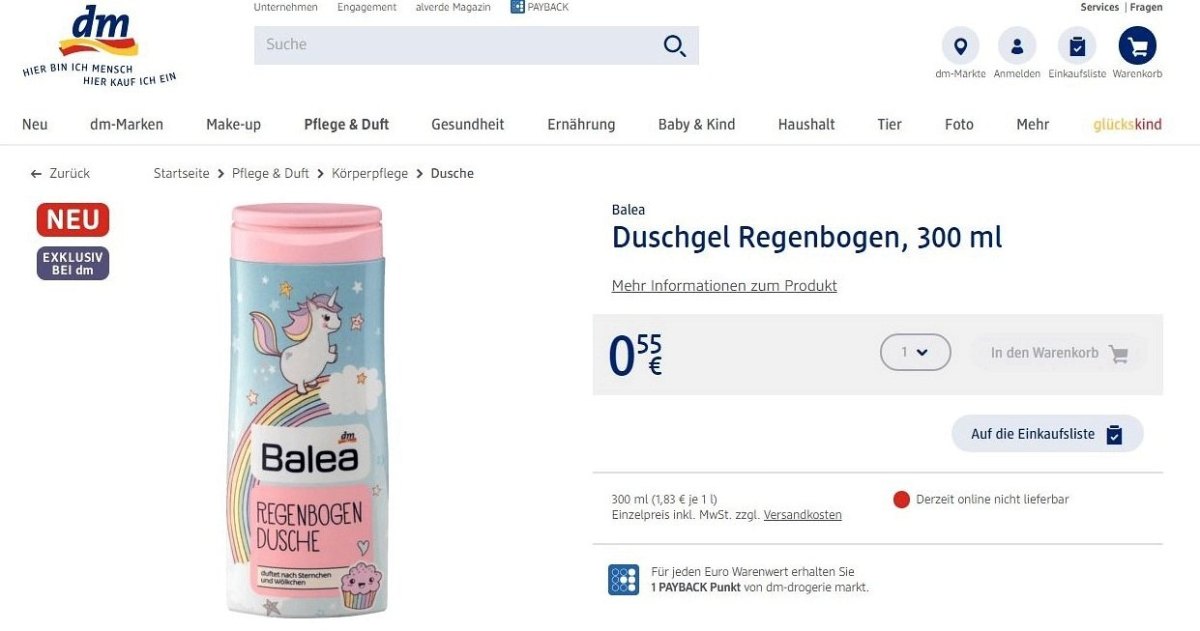Image resolution: width=1200 pixels, height=631 pixels.
Task: Click the PAYBACK icon in top bar
Action: click(517, 7)
